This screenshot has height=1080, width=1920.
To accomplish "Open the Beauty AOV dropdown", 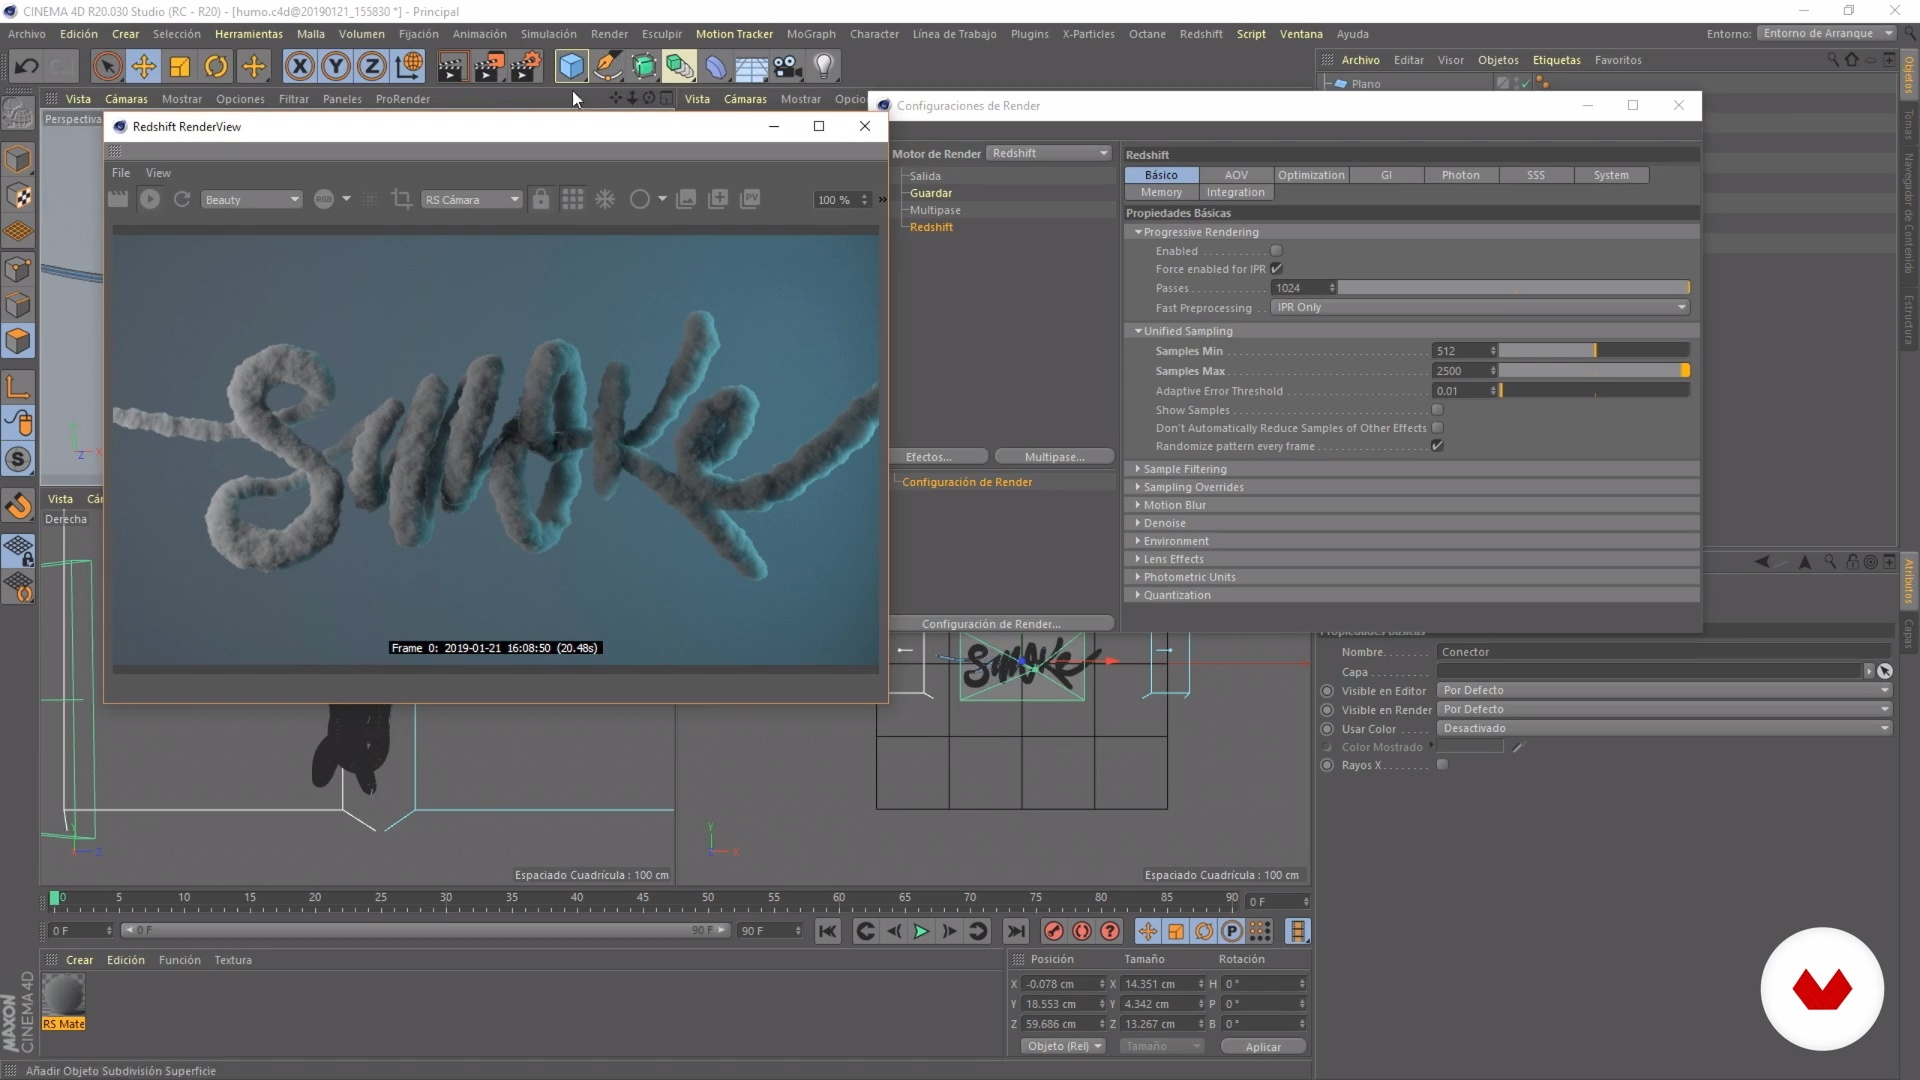I will coord(251,200).
